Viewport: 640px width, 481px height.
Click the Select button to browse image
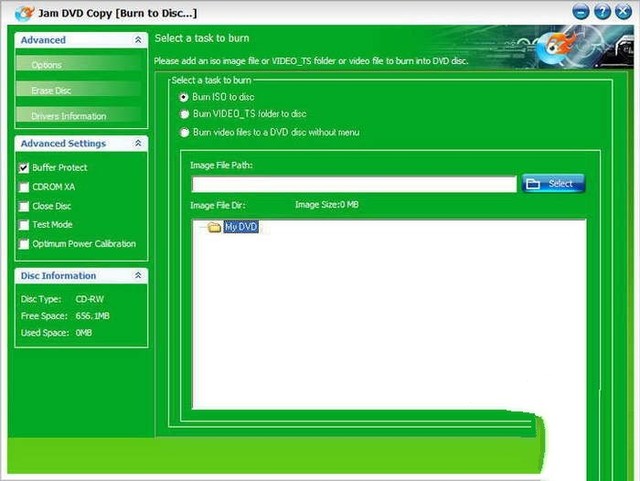click(x=553, y=184)
